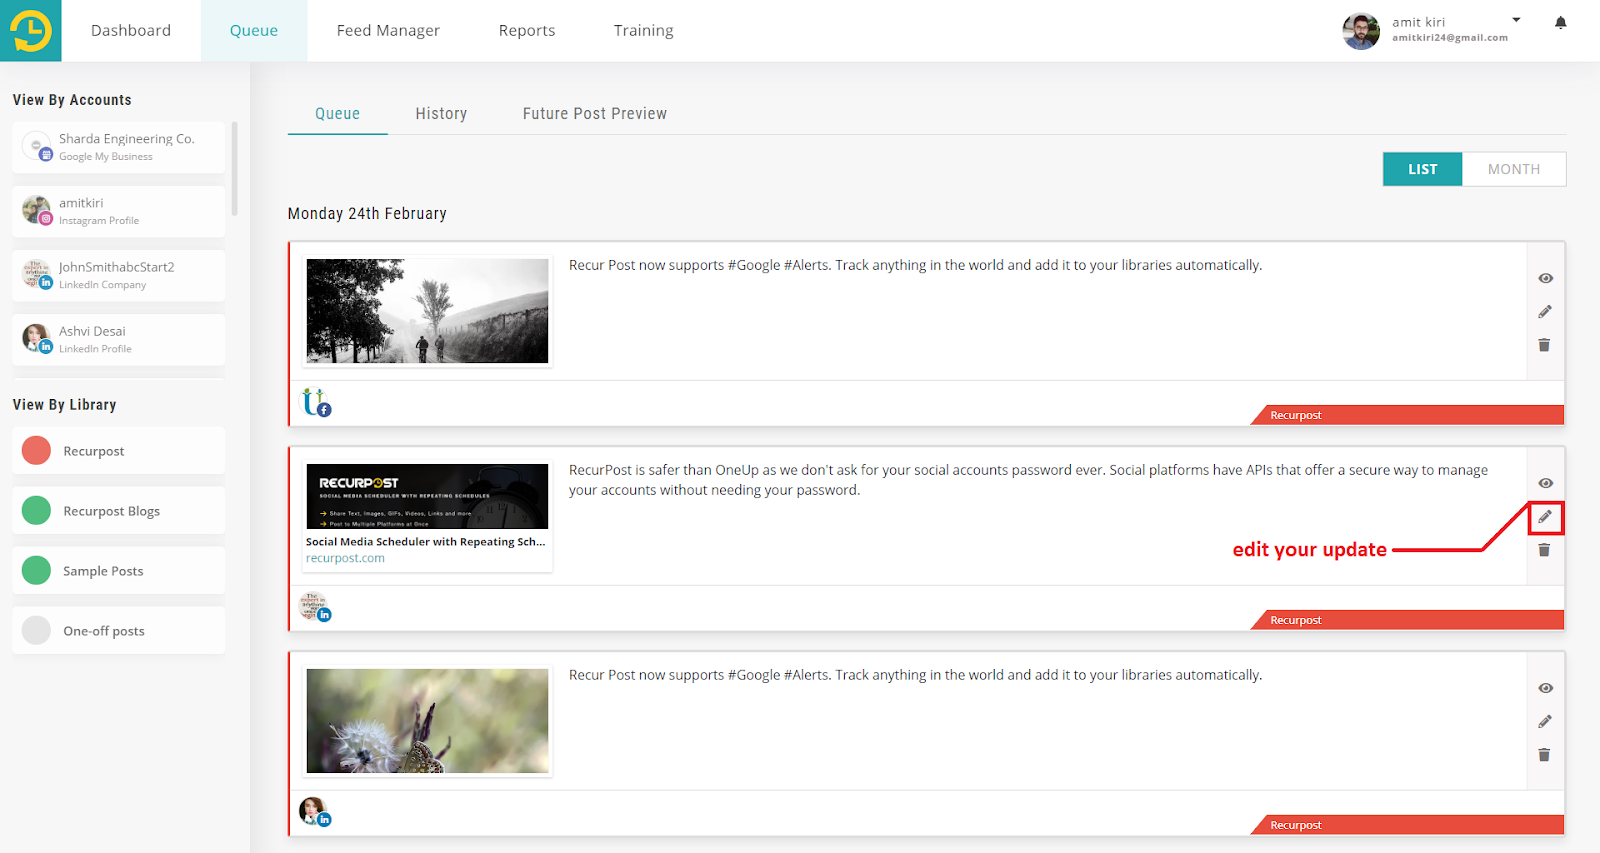1600x853 pixels.
Task: Click the OneUp safety post text
Action: click(x=1028, y=480)
